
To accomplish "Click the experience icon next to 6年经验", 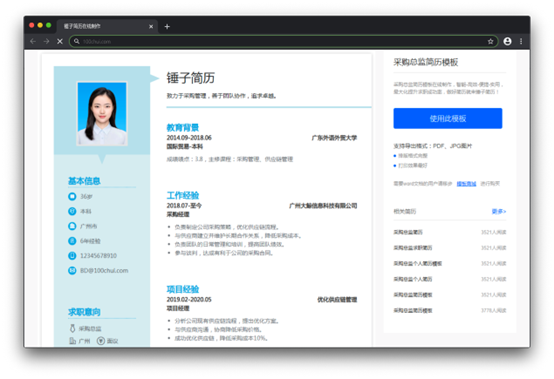I will pos(72,241).
